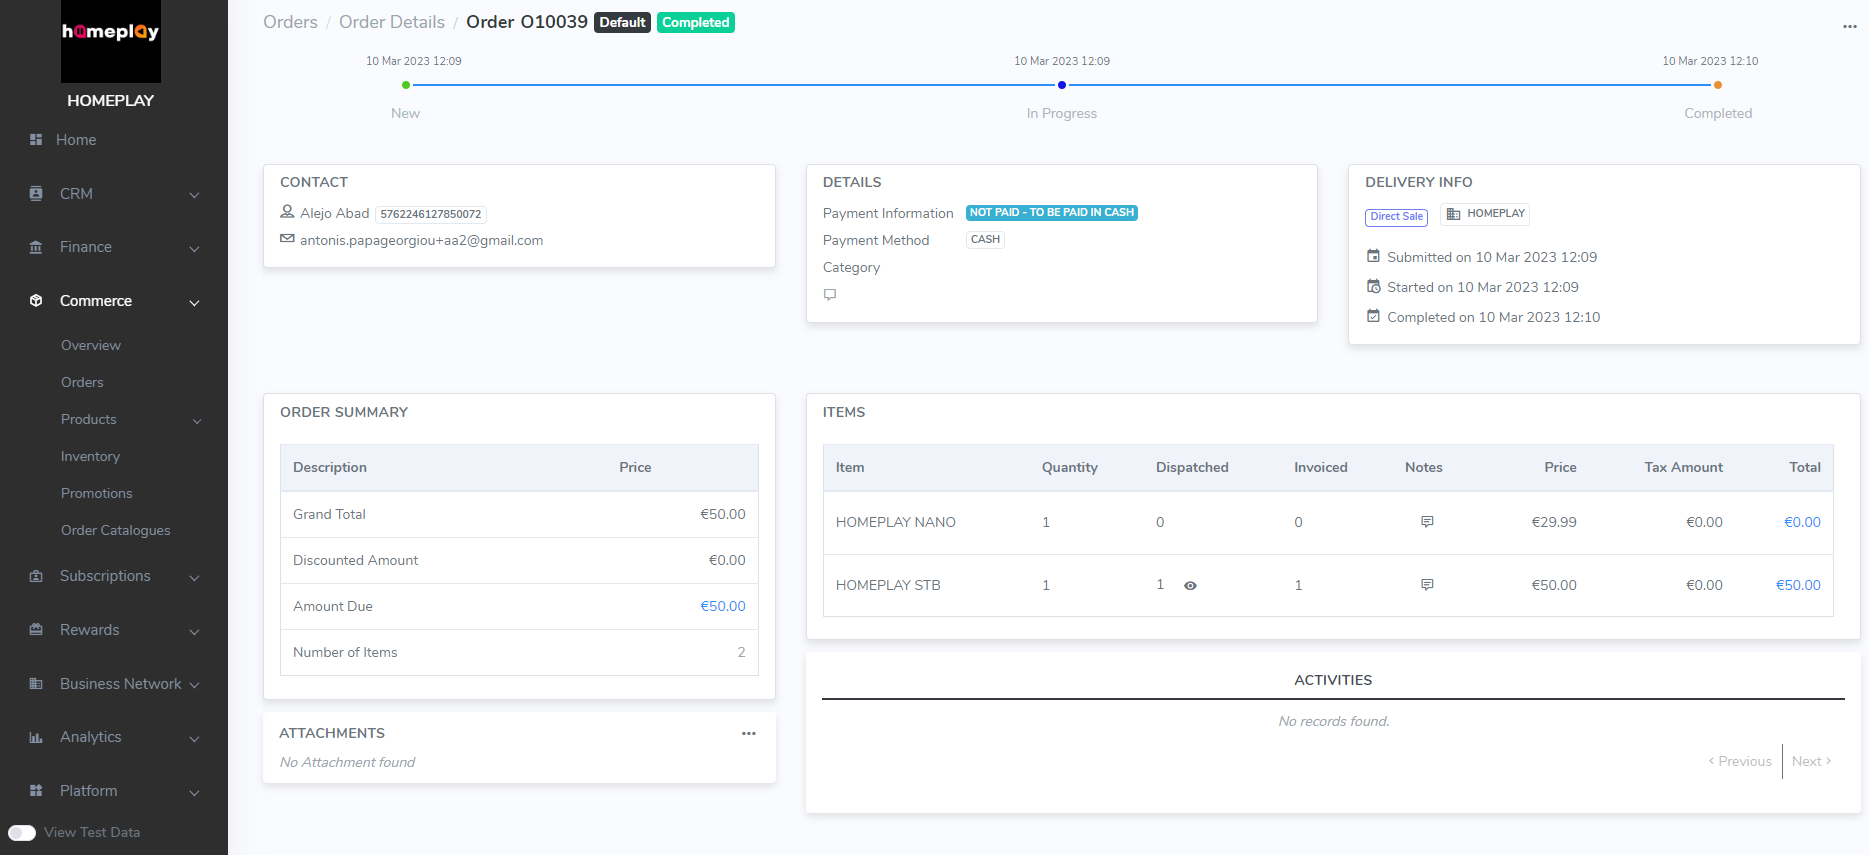Navigate to Orders breadcrumb link
This screenshot has width=1869, height=855.
(x=290, y=22)
